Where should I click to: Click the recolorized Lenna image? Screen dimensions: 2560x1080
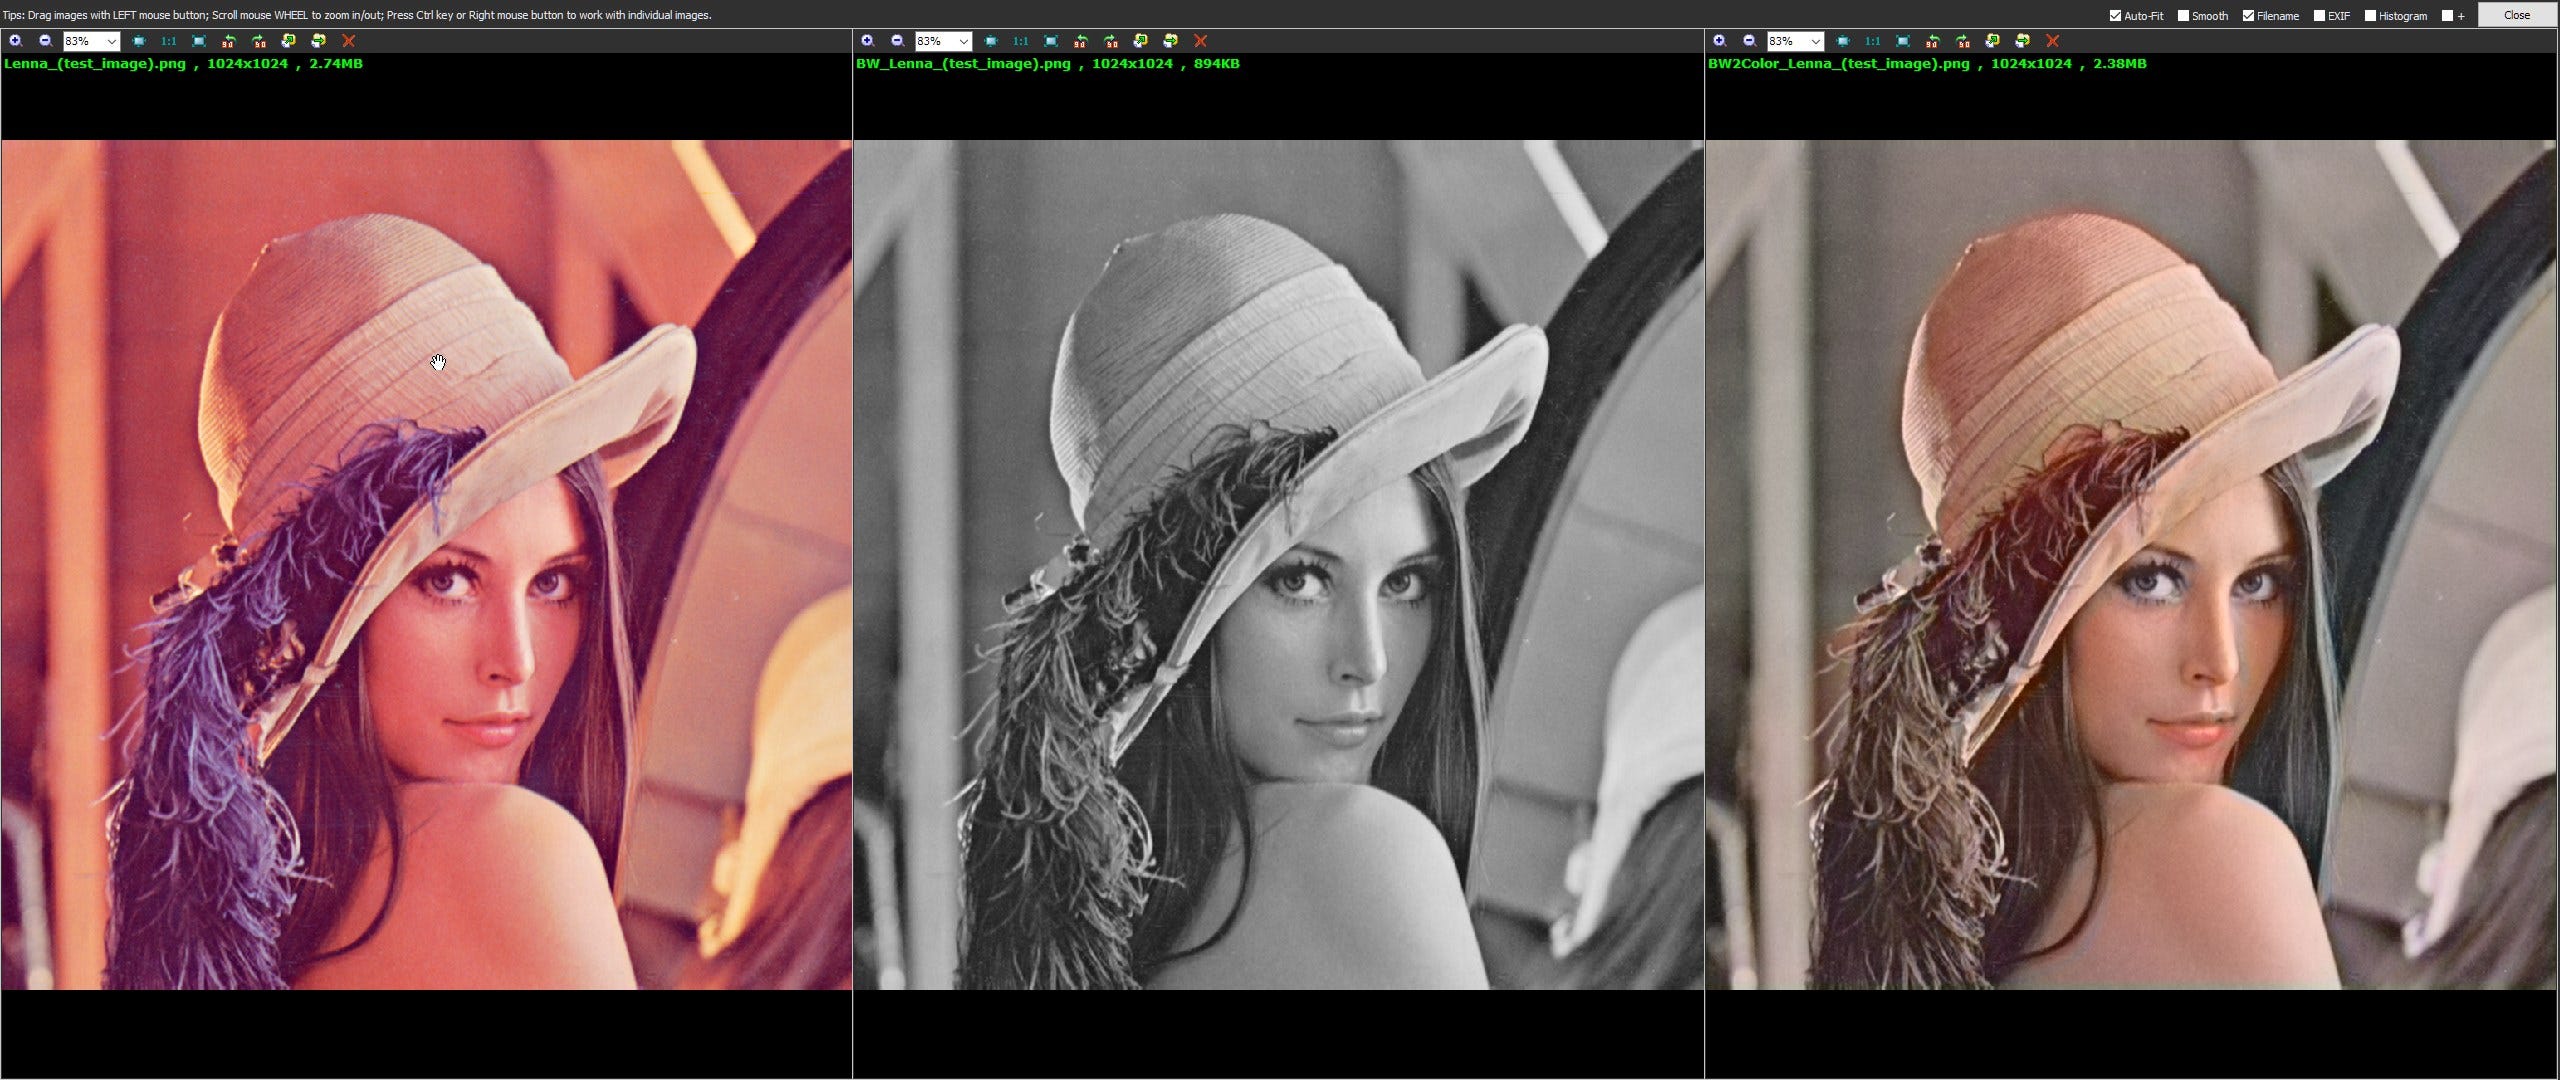pos(2131,565)
